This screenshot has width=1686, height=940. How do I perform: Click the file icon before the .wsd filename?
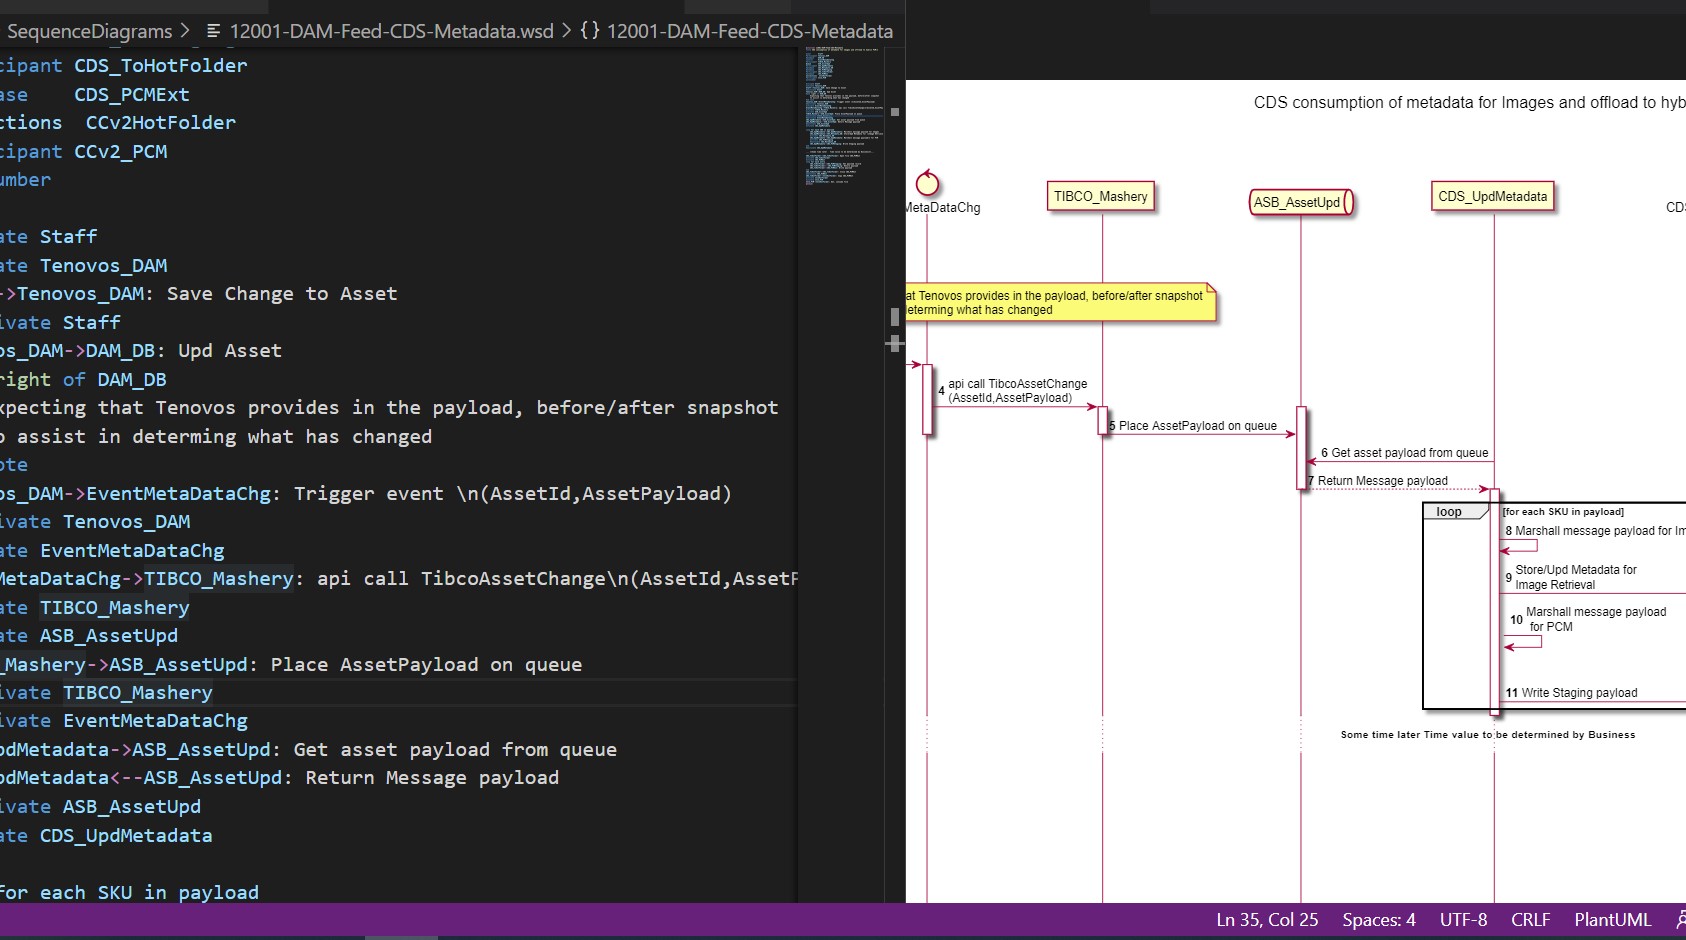coord(215,30)
